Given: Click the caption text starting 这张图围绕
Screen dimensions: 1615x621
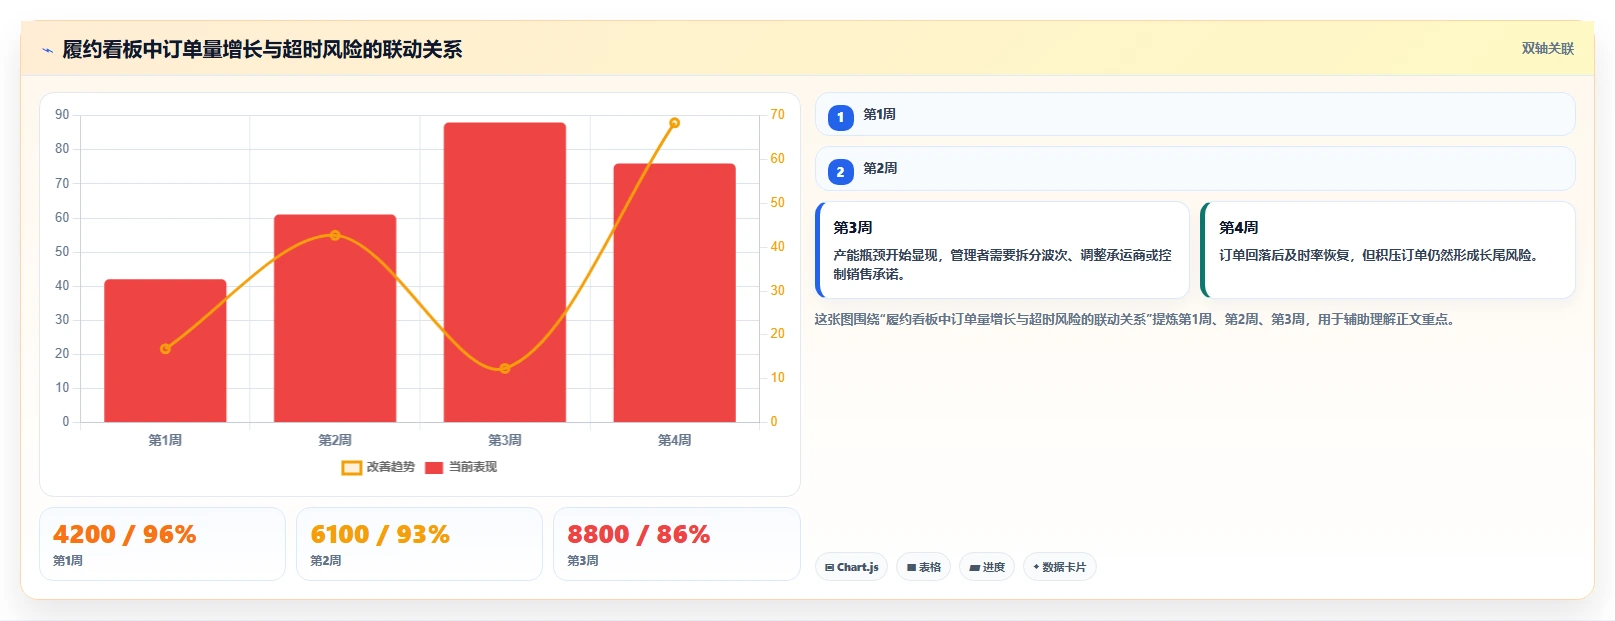Looking at the screenshot, I should click(x=1137, y=320).
